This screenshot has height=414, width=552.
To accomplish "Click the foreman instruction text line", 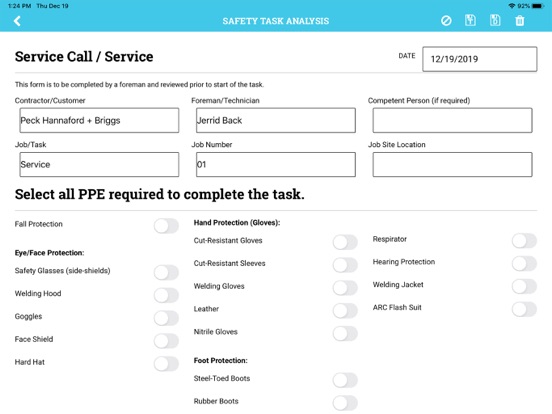I will point(139,84).
